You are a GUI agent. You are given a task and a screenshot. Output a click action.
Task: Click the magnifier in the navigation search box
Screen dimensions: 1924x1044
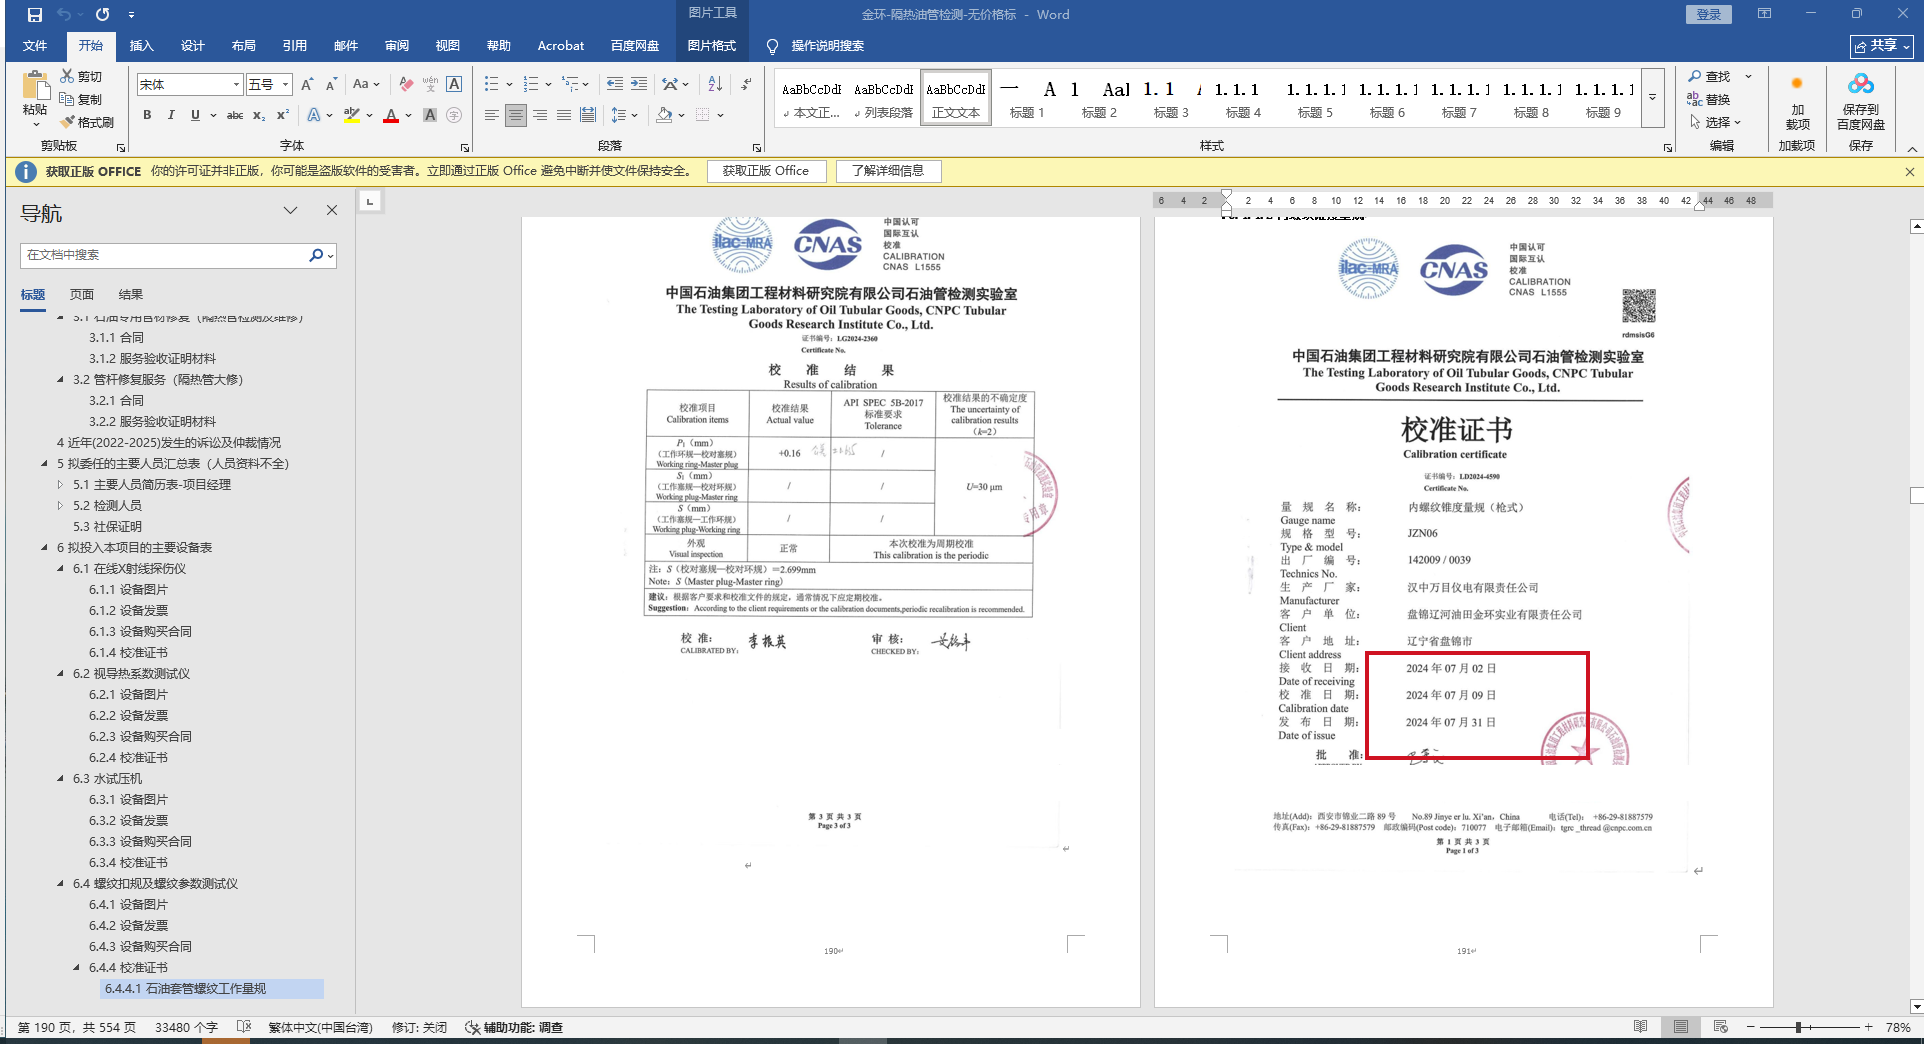coord(316,255)
